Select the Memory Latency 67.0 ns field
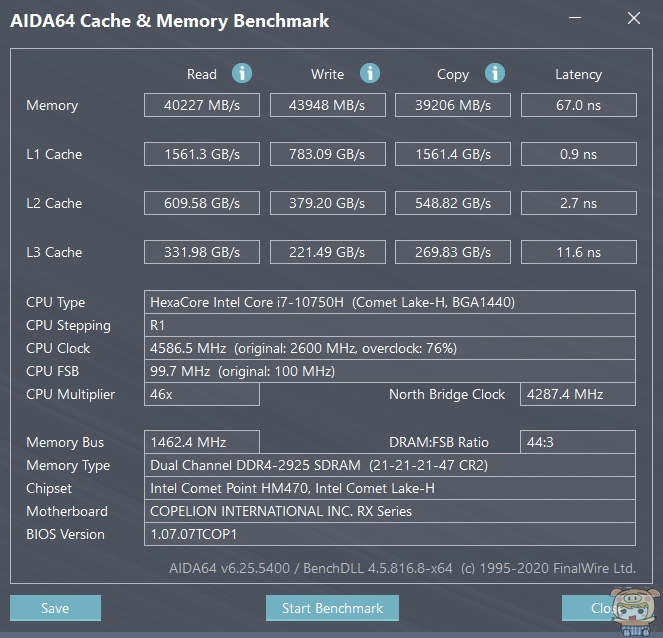Screen dimensions: 663x638 point(578,105)
